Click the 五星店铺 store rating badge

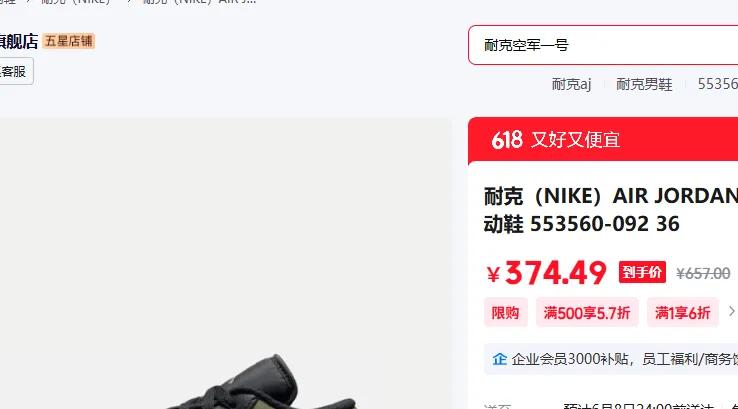click(69, 41)
